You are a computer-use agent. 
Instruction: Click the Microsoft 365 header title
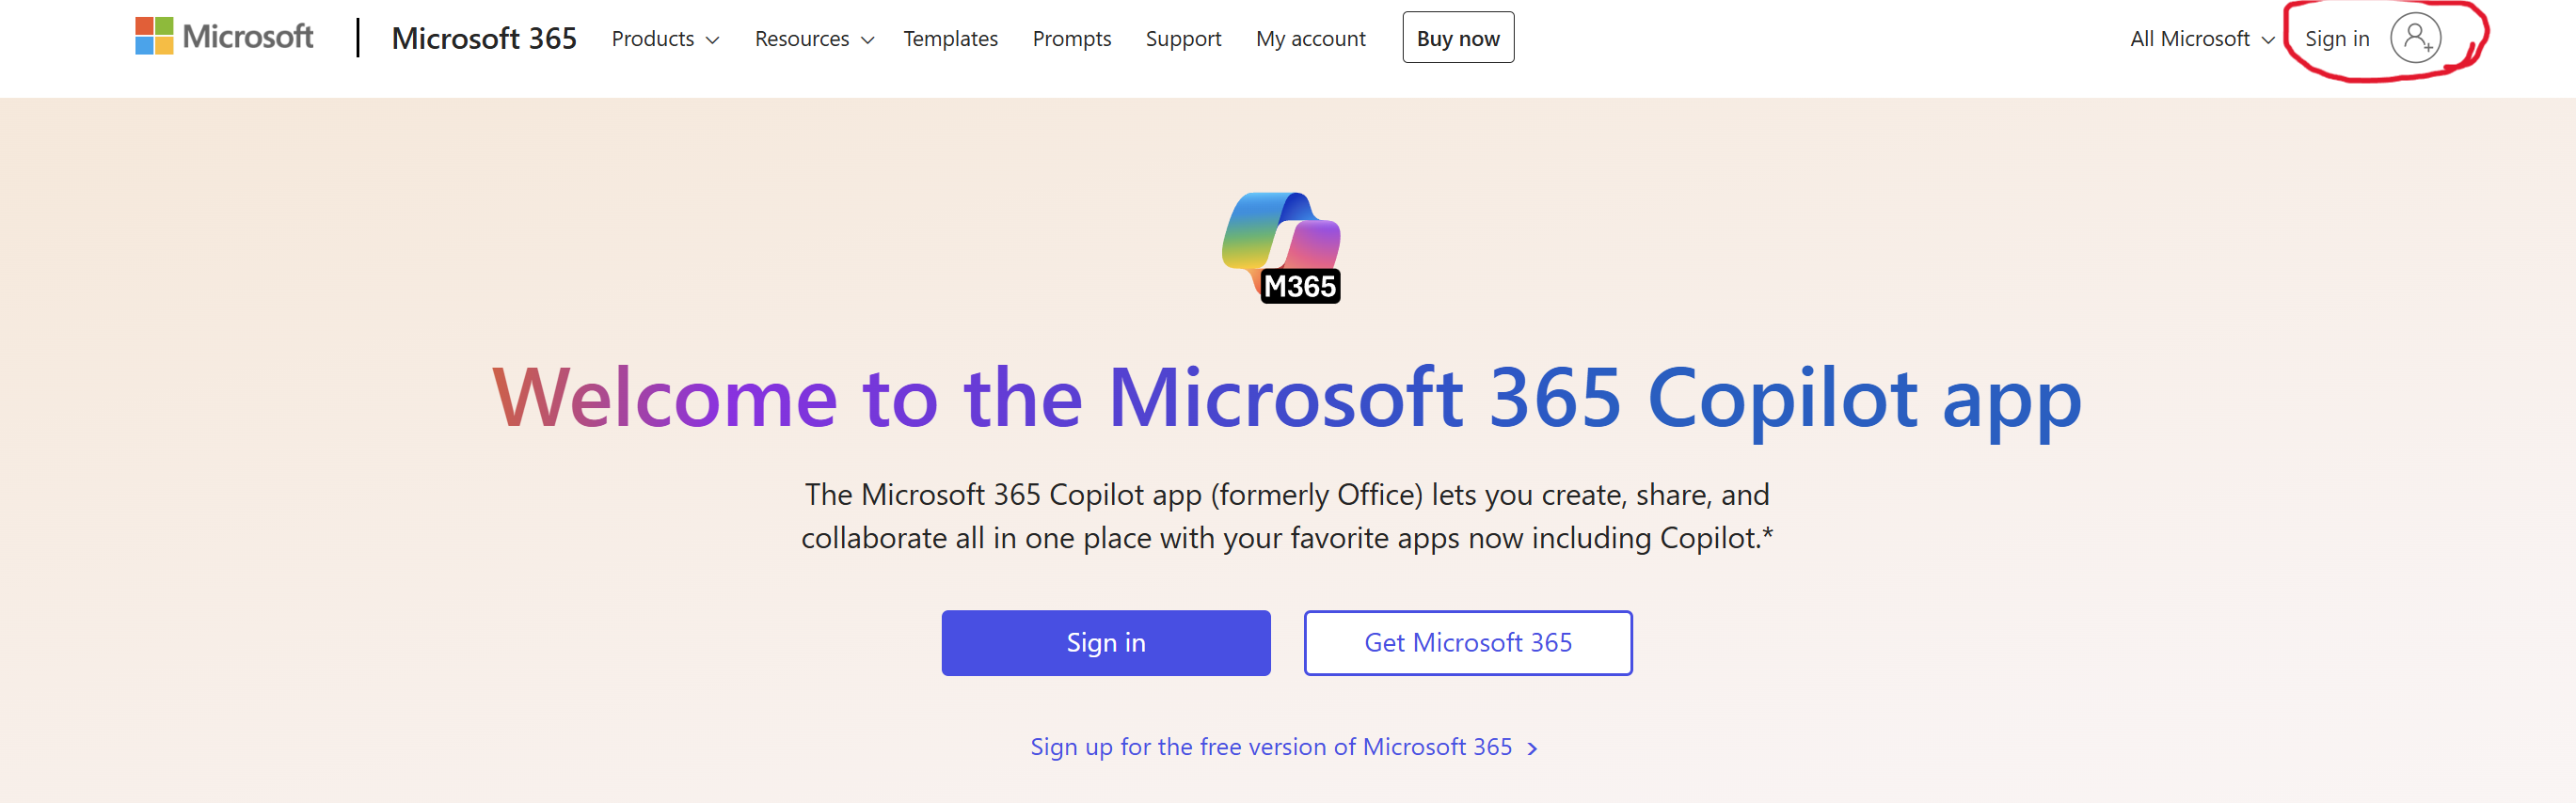pos(484,38)
